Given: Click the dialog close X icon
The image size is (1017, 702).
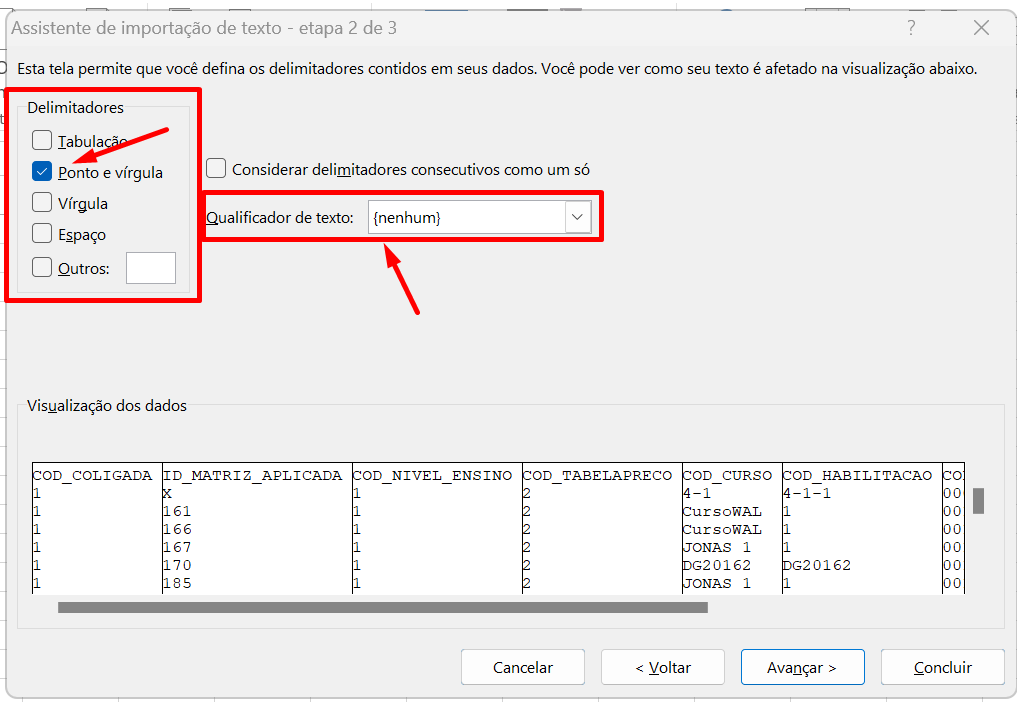Looking at the screenshot, I should click(980, 29).
